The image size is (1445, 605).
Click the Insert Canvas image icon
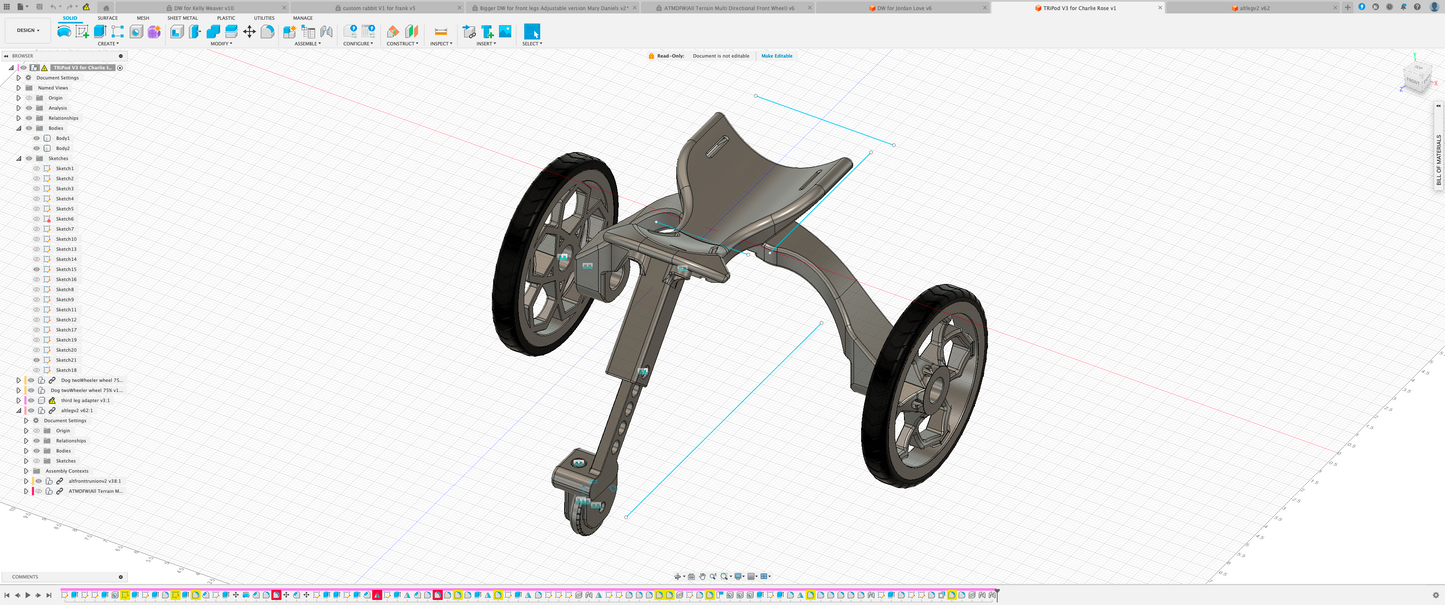click(505, 32)
